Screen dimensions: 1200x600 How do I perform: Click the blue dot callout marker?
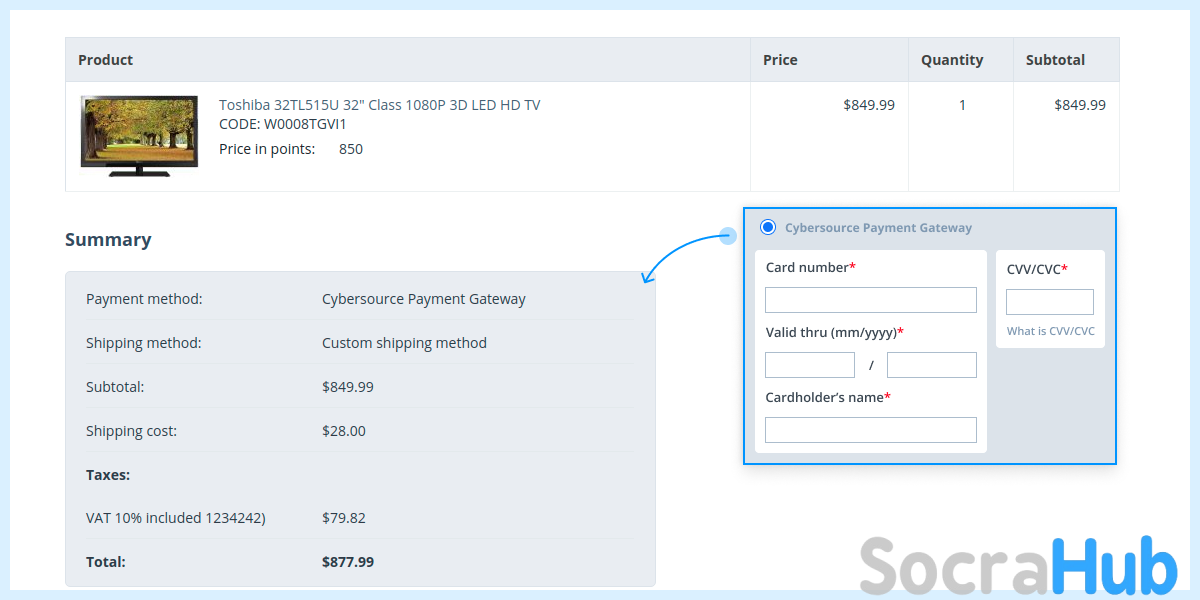pos(728,236)
